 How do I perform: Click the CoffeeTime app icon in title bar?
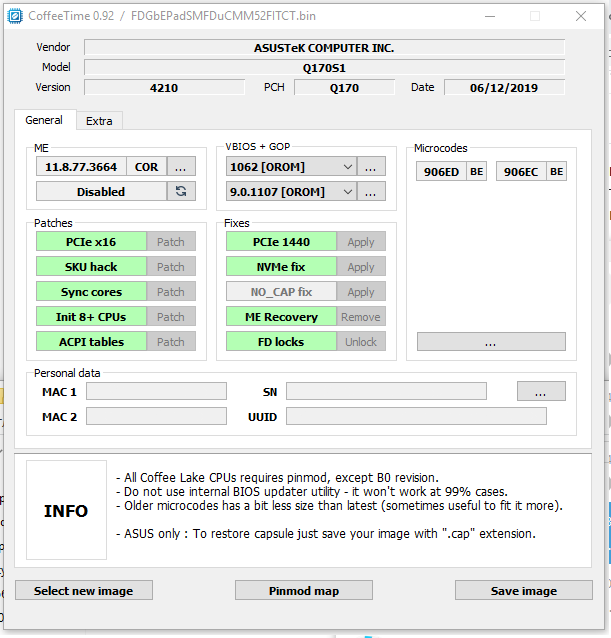point(15,16)
